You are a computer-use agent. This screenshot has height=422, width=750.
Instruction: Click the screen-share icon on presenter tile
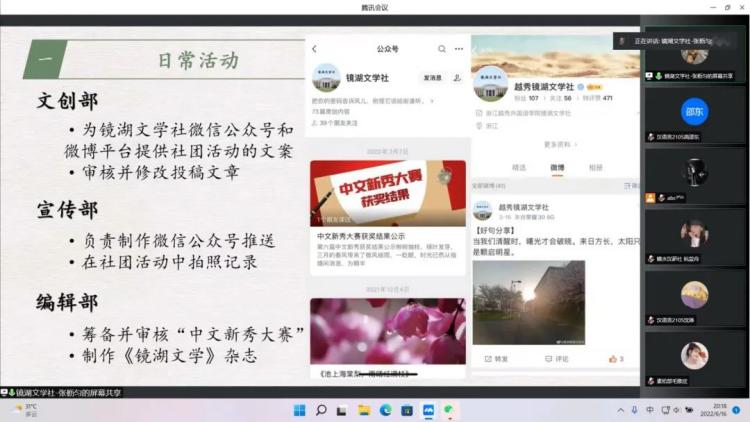click(x=649, y=76)
